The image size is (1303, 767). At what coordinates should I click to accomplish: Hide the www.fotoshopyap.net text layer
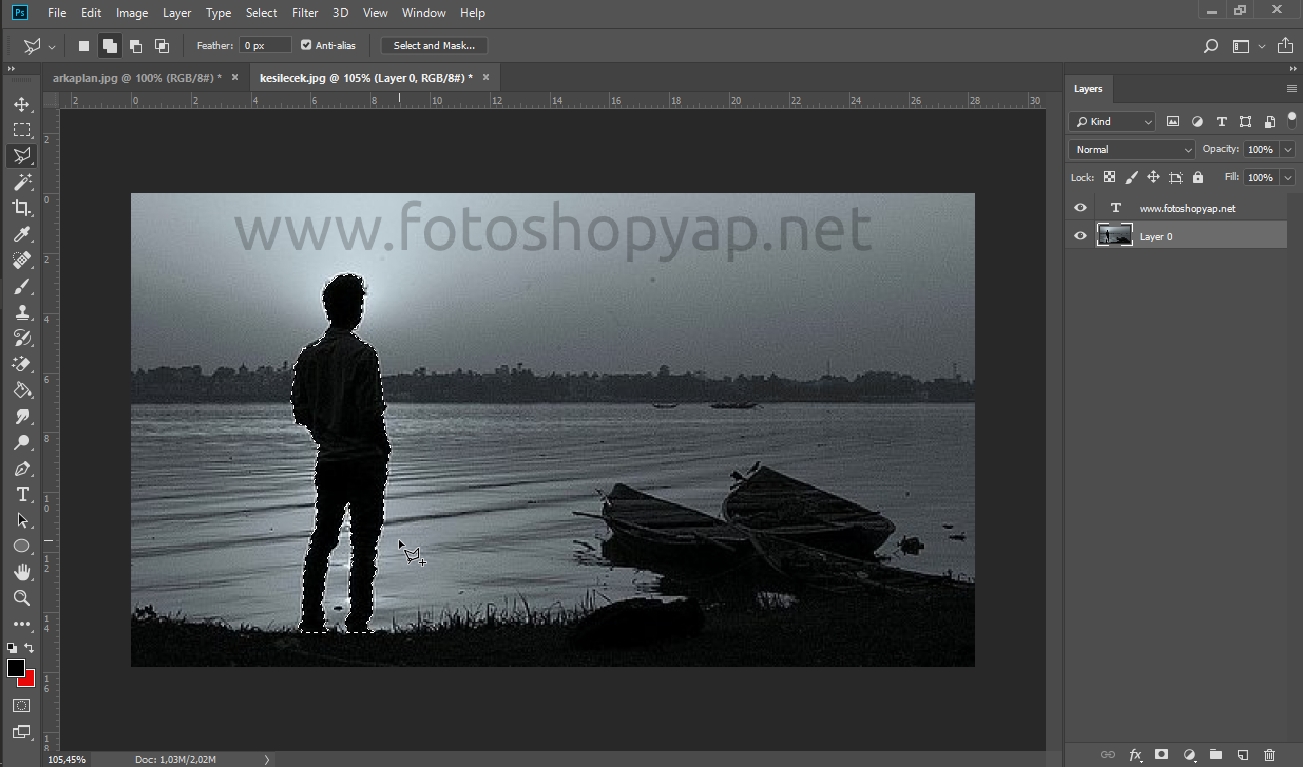(1080, 208)
